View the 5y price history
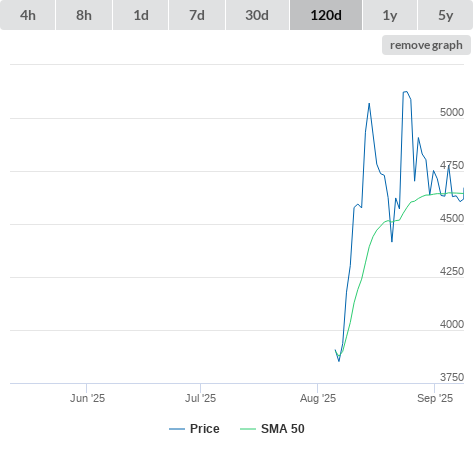 tap(446, 15)
